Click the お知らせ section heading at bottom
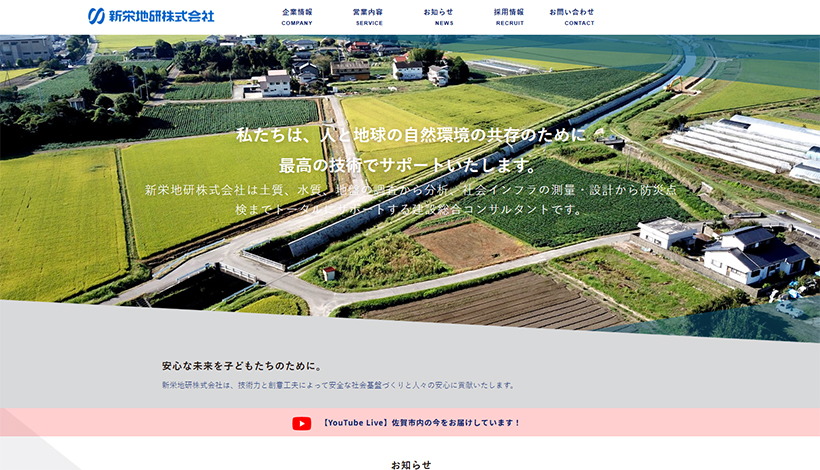This screenshot has width=820, height=470. 410,464
